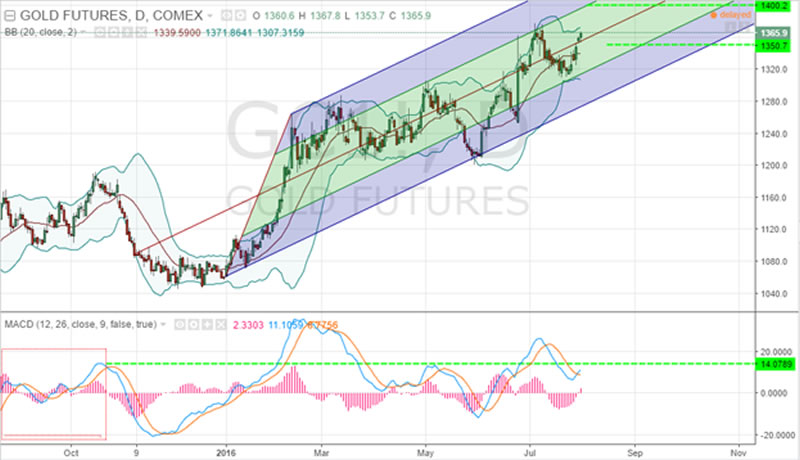
Task: Select the dashed green line at 1350.7
Action: click(681, 45)
